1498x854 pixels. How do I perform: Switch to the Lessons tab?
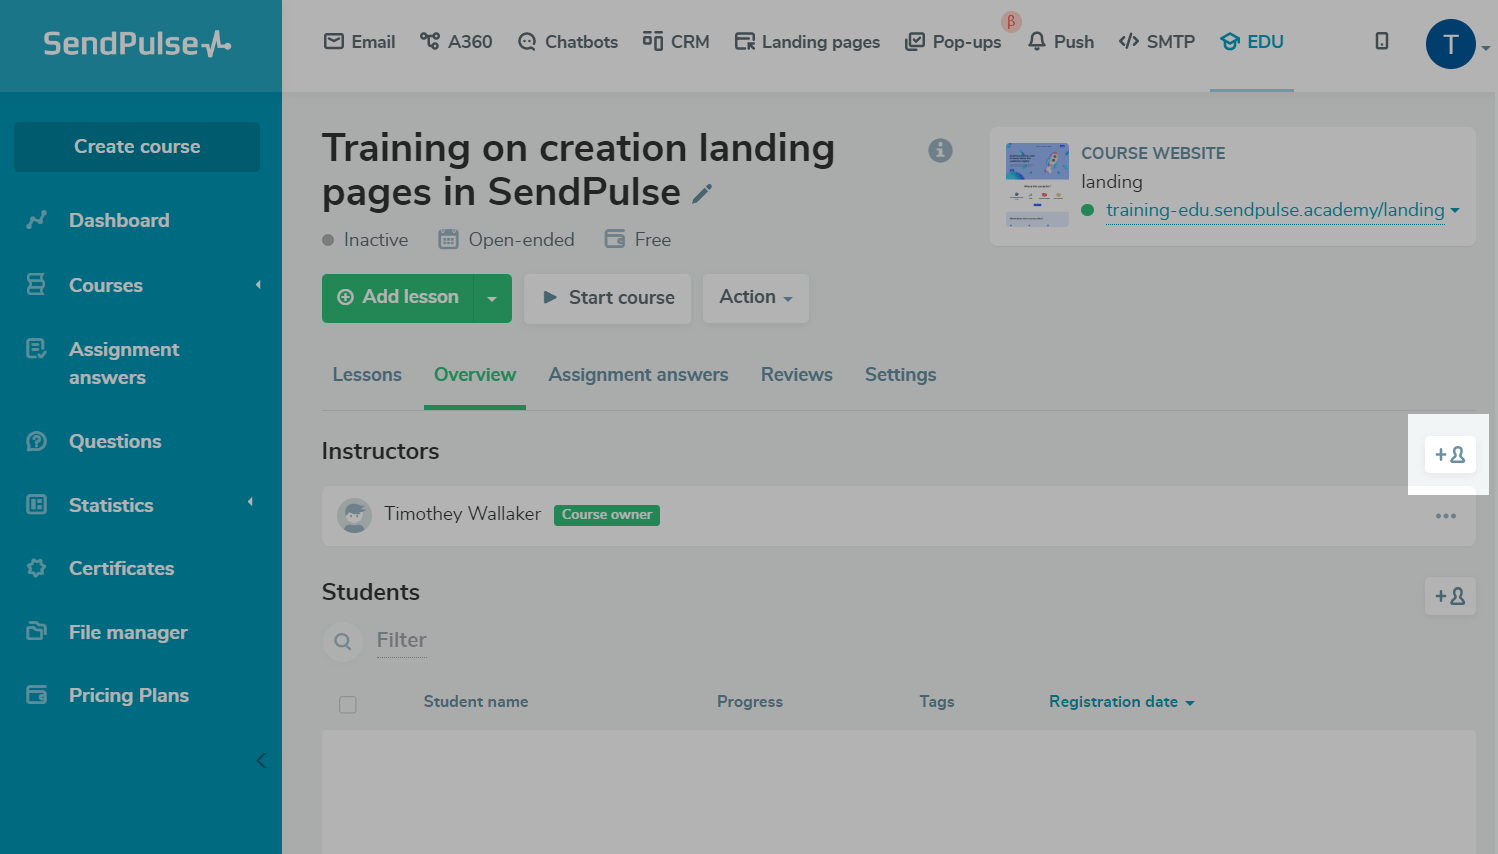click(367, 375)
